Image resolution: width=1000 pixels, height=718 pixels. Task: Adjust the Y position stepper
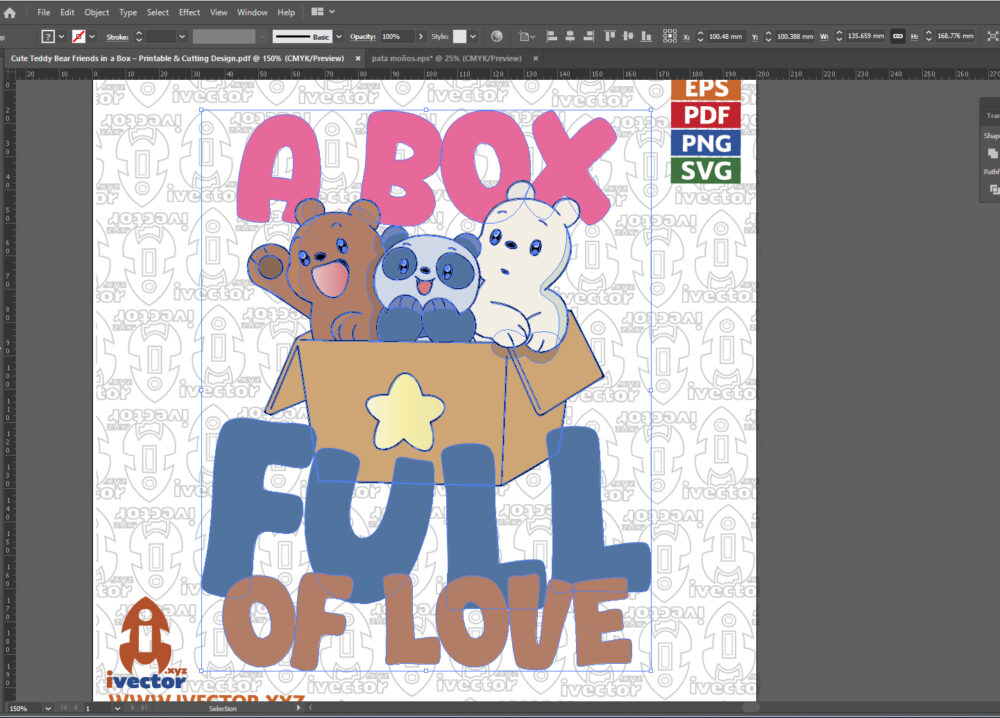[x=768, y=37]
